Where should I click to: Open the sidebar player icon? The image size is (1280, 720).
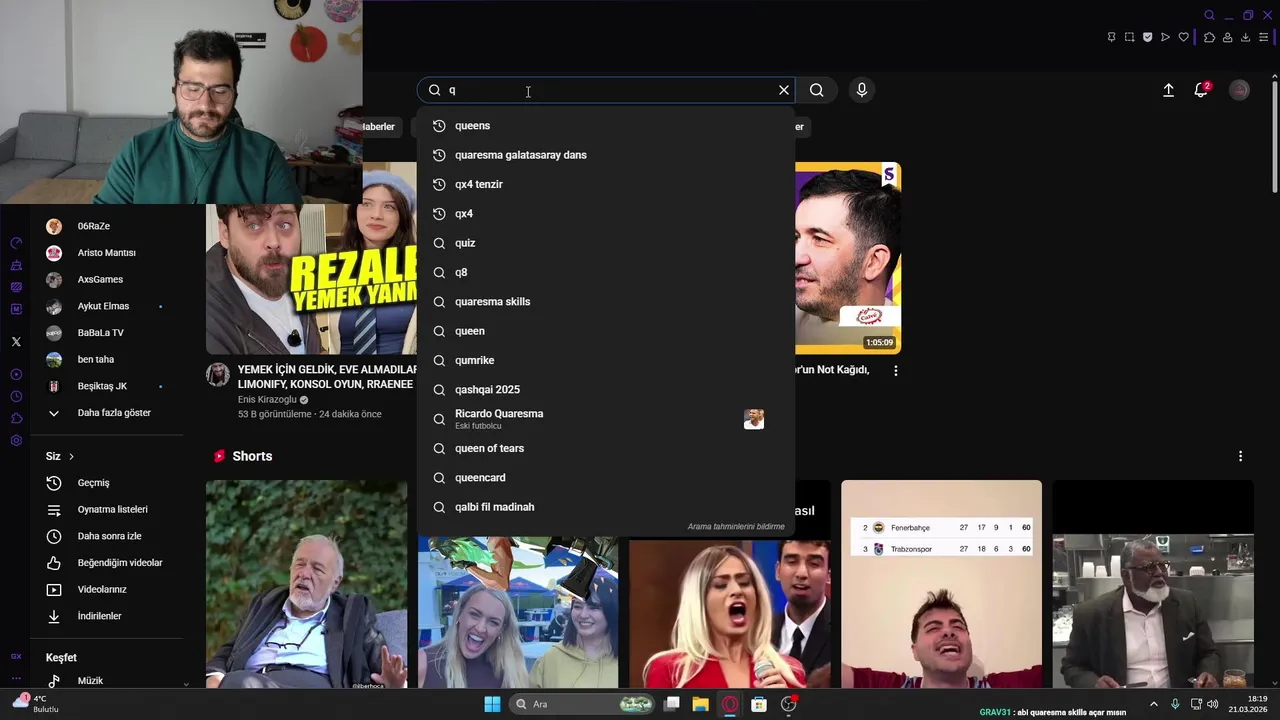16,374
